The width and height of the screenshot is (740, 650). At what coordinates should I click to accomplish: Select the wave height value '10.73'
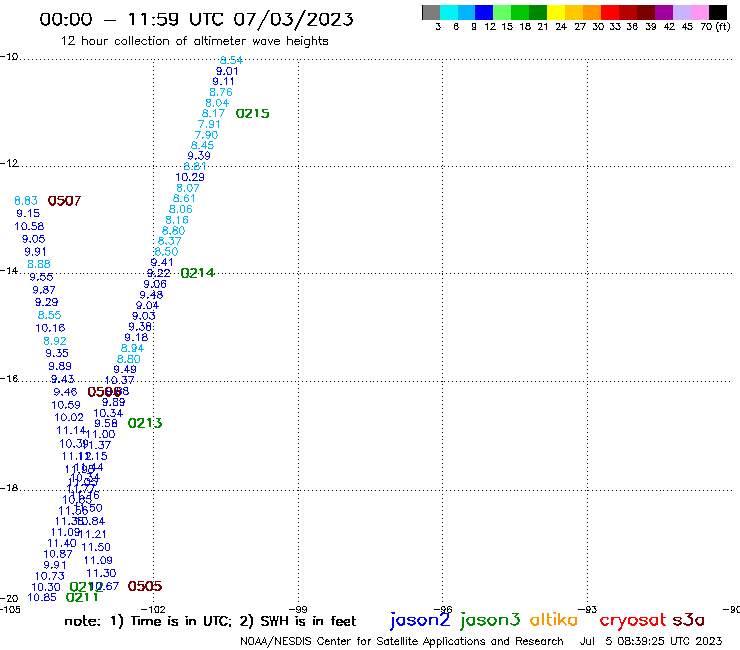pos(50,576)
